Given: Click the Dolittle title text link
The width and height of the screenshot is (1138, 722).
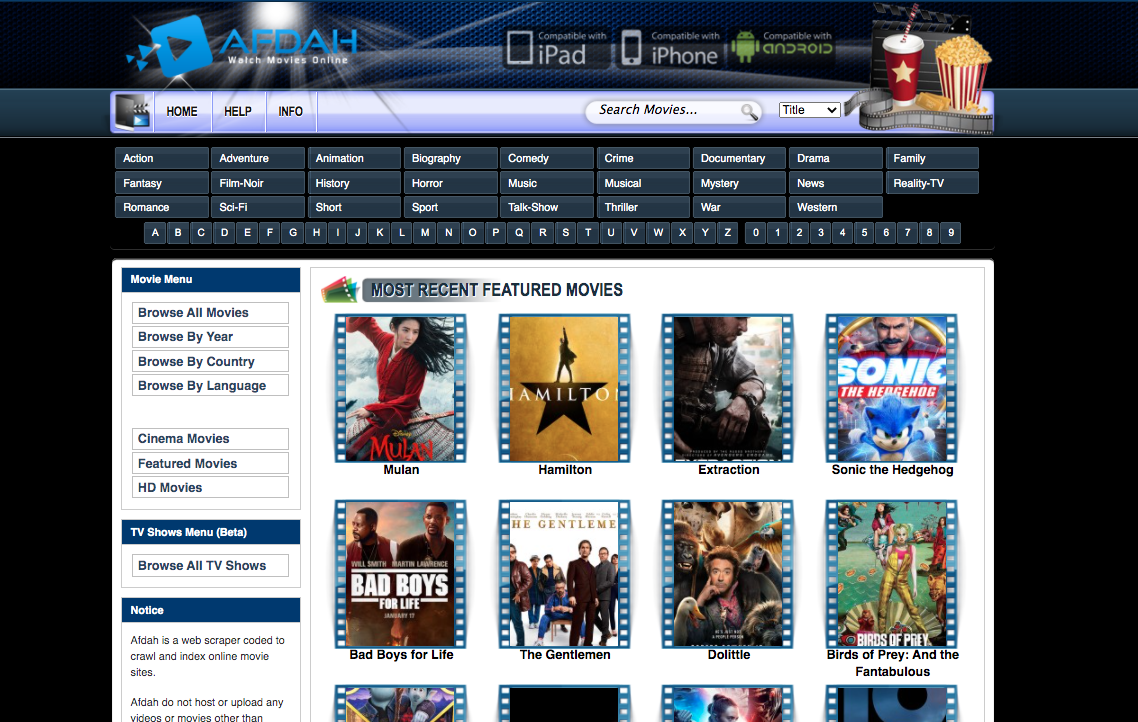Looking at the screenshot, I should click(729, 655).
